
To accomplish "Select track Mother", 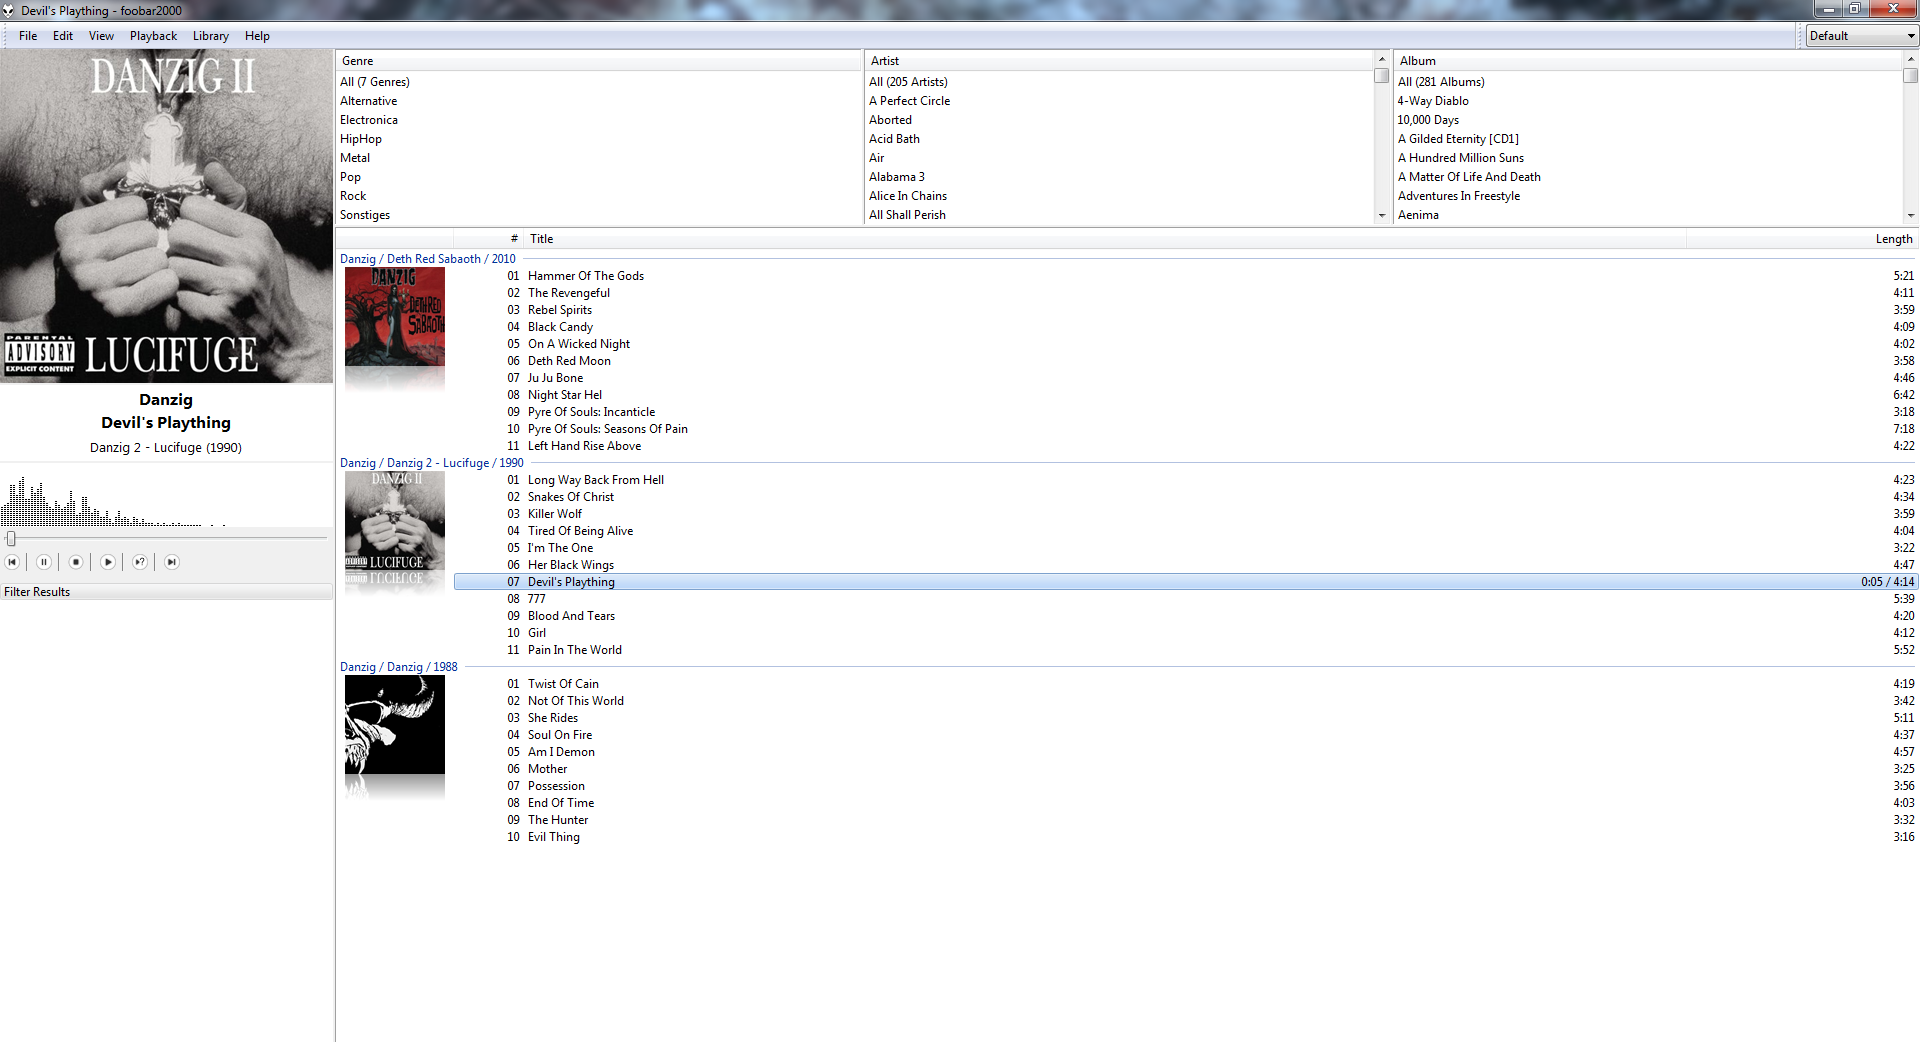I will tap(1185, 769).
